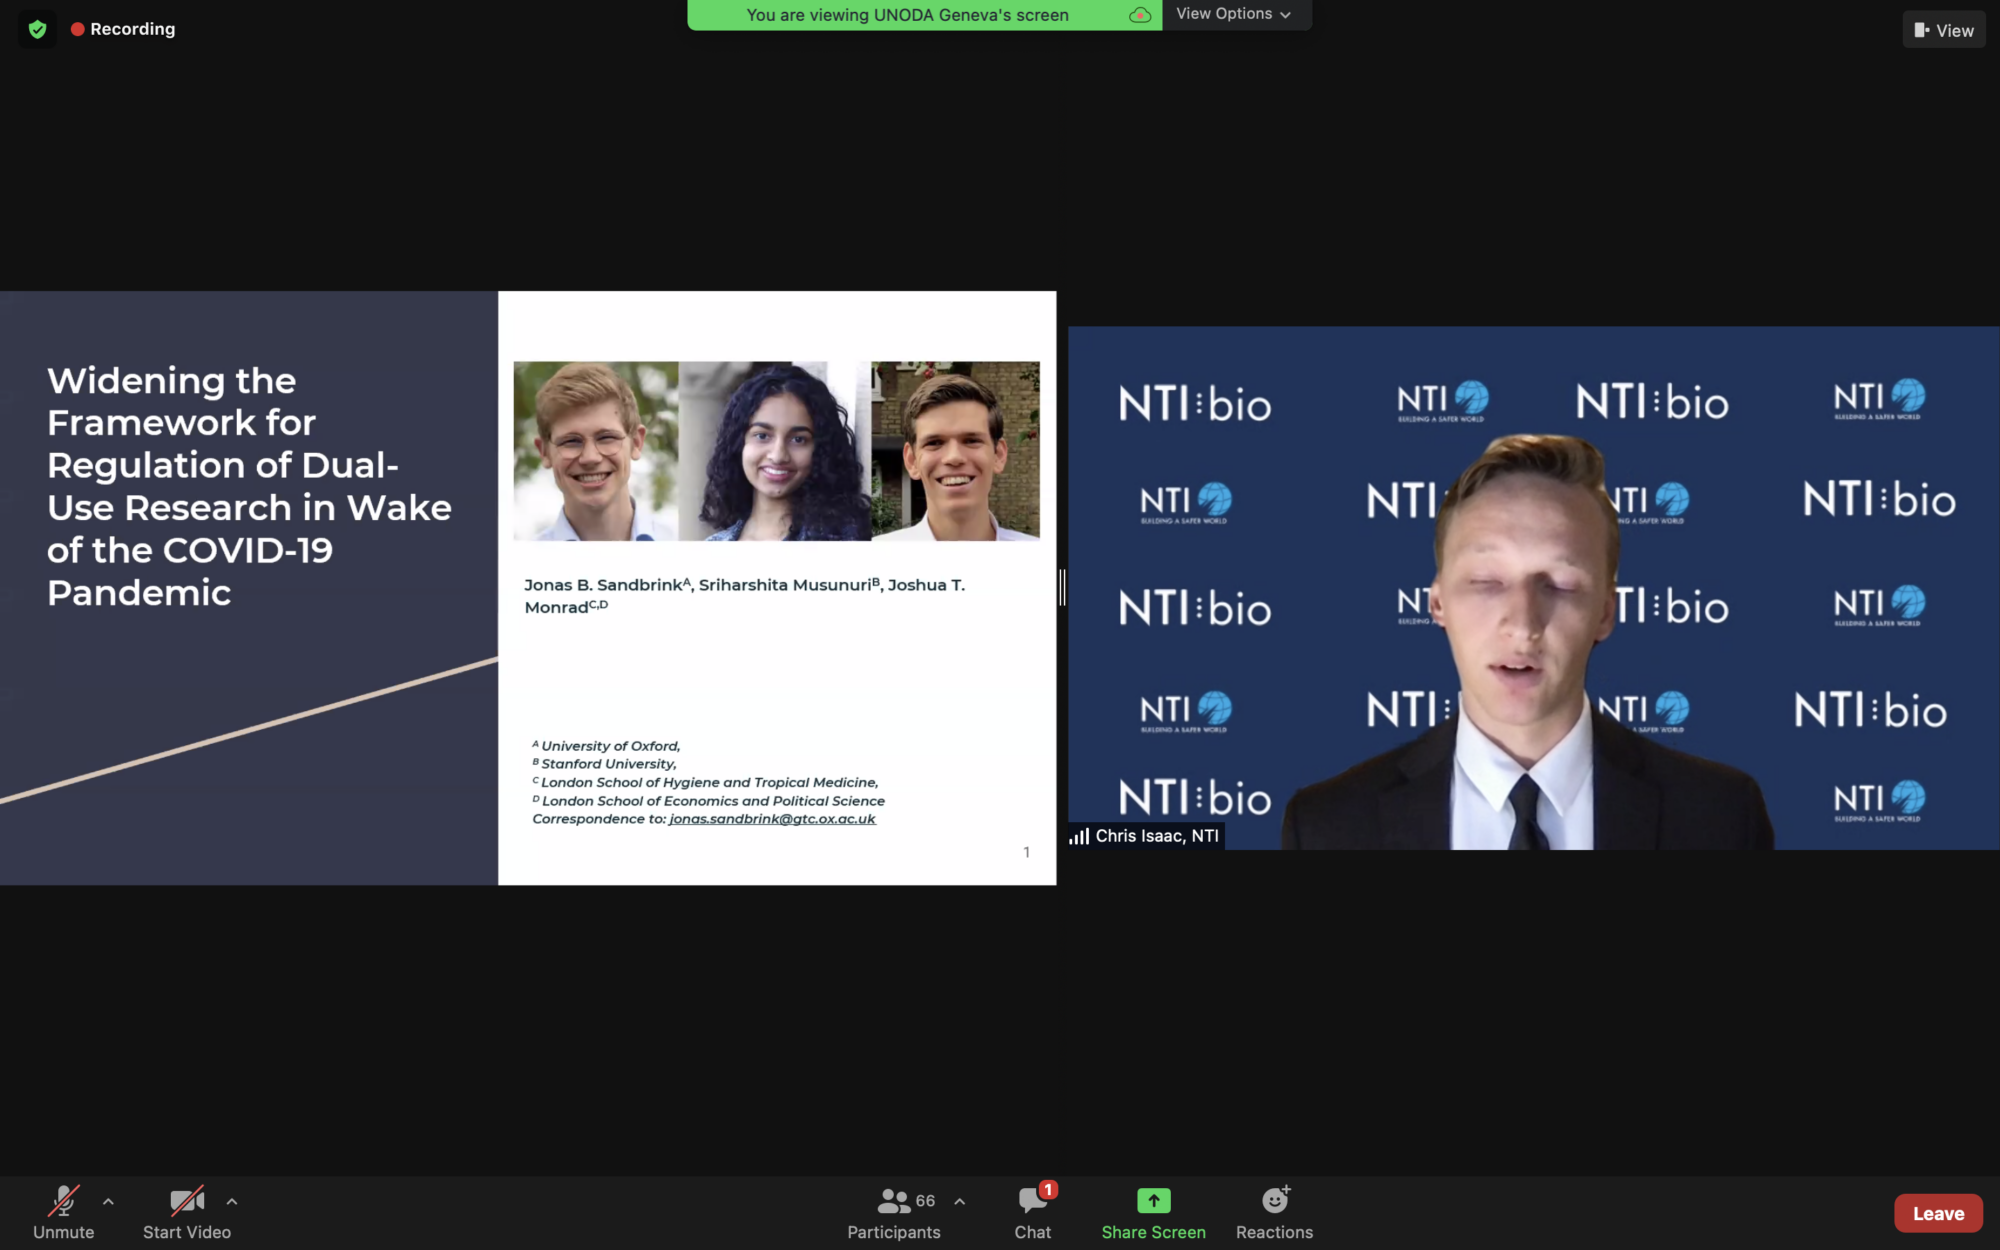
Task: Click the slide page number 1
Action: coord(1026,852)
